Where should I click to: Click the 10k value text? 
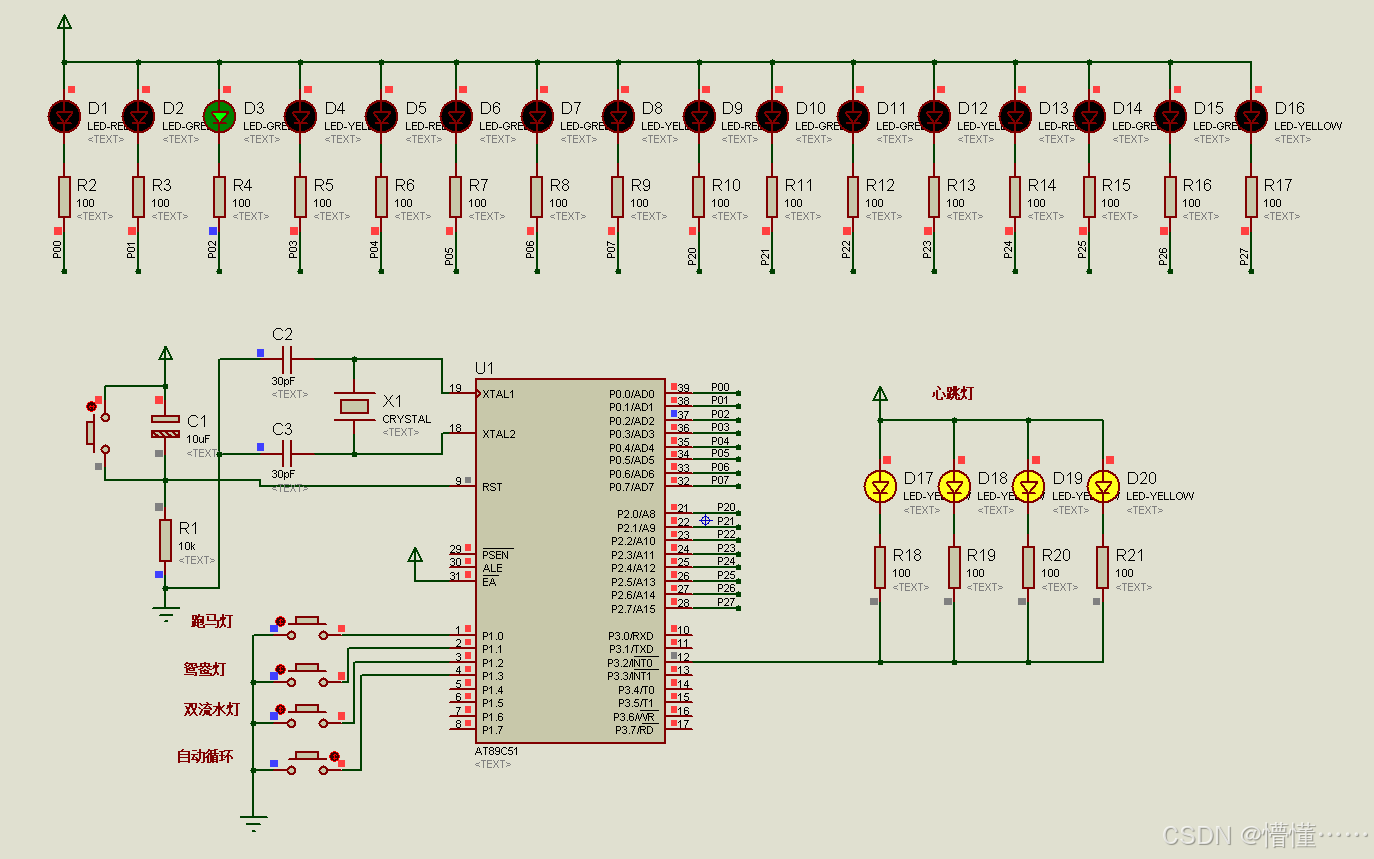tap(187, 546)
